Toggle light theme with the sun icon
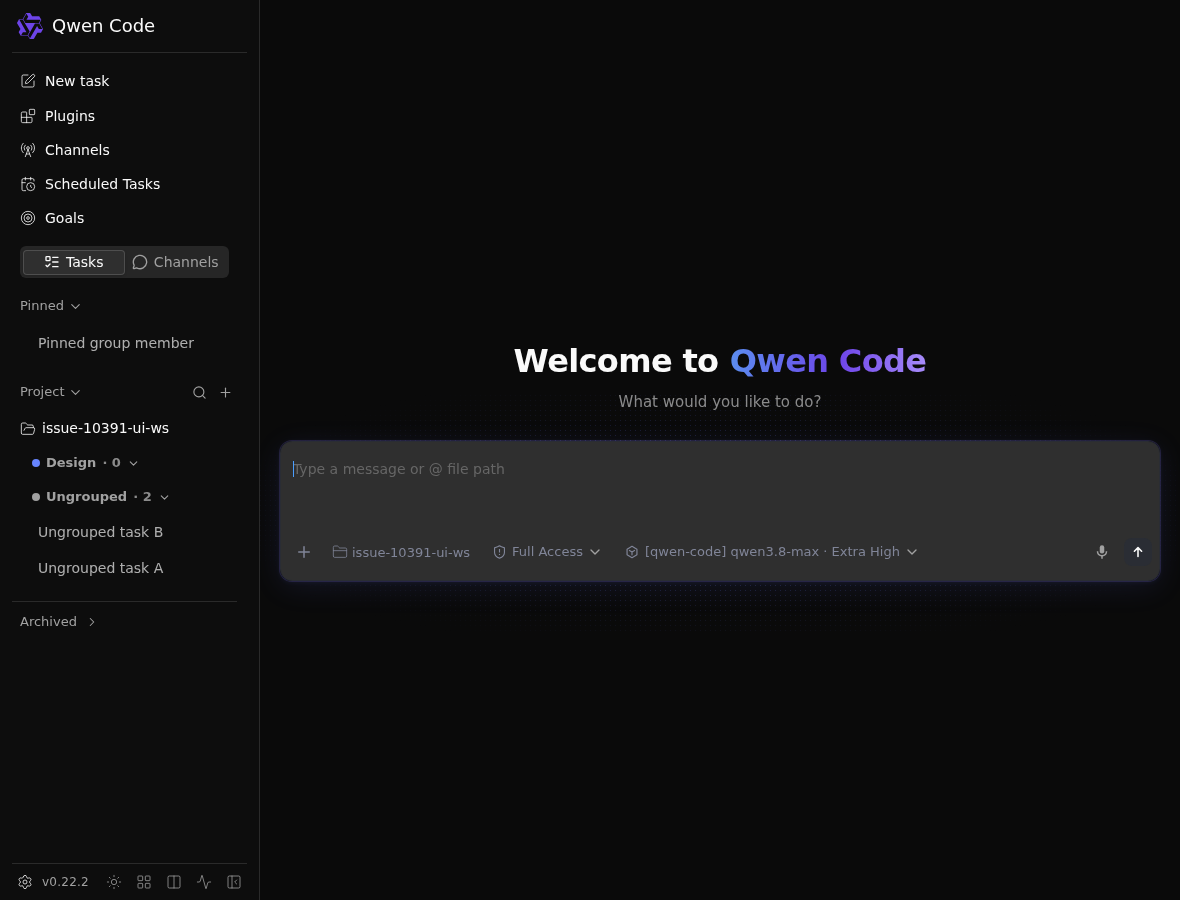Screen dimensions: 1180x900 pos(114,882)
